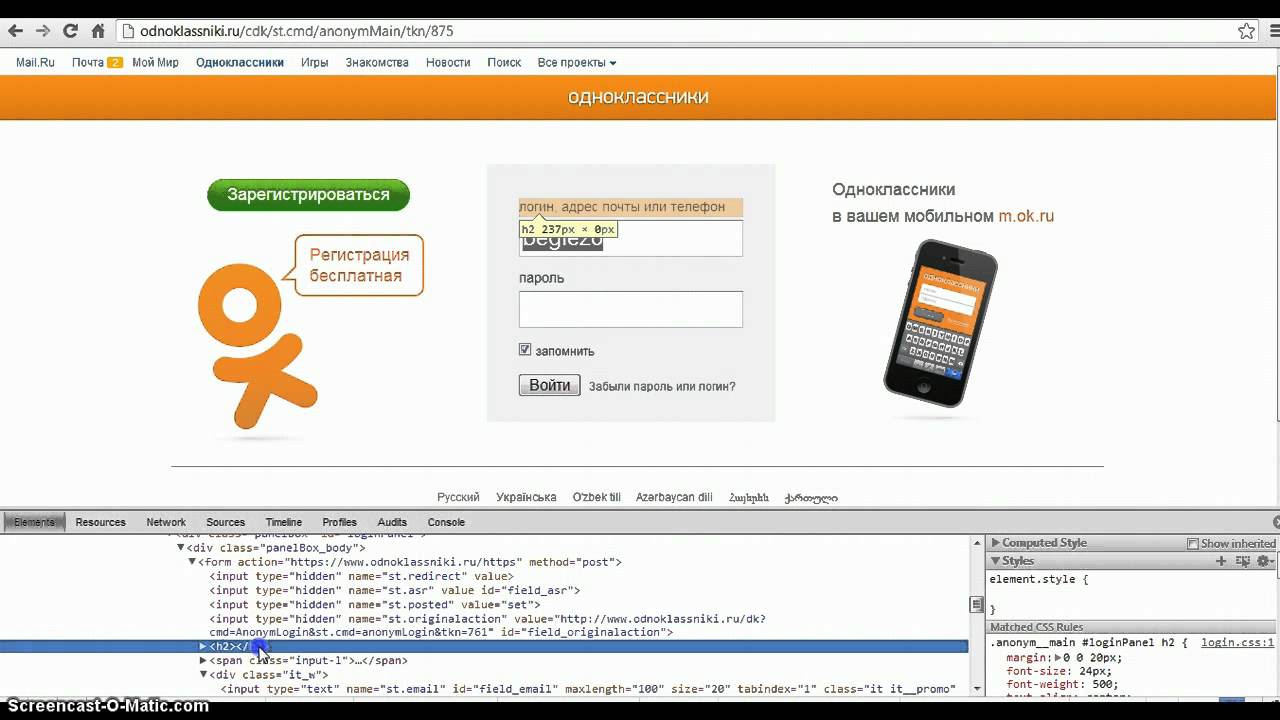1280x720 pixels.
Task: Click the font-weight: 500 property
Action: coord(1063,685)
